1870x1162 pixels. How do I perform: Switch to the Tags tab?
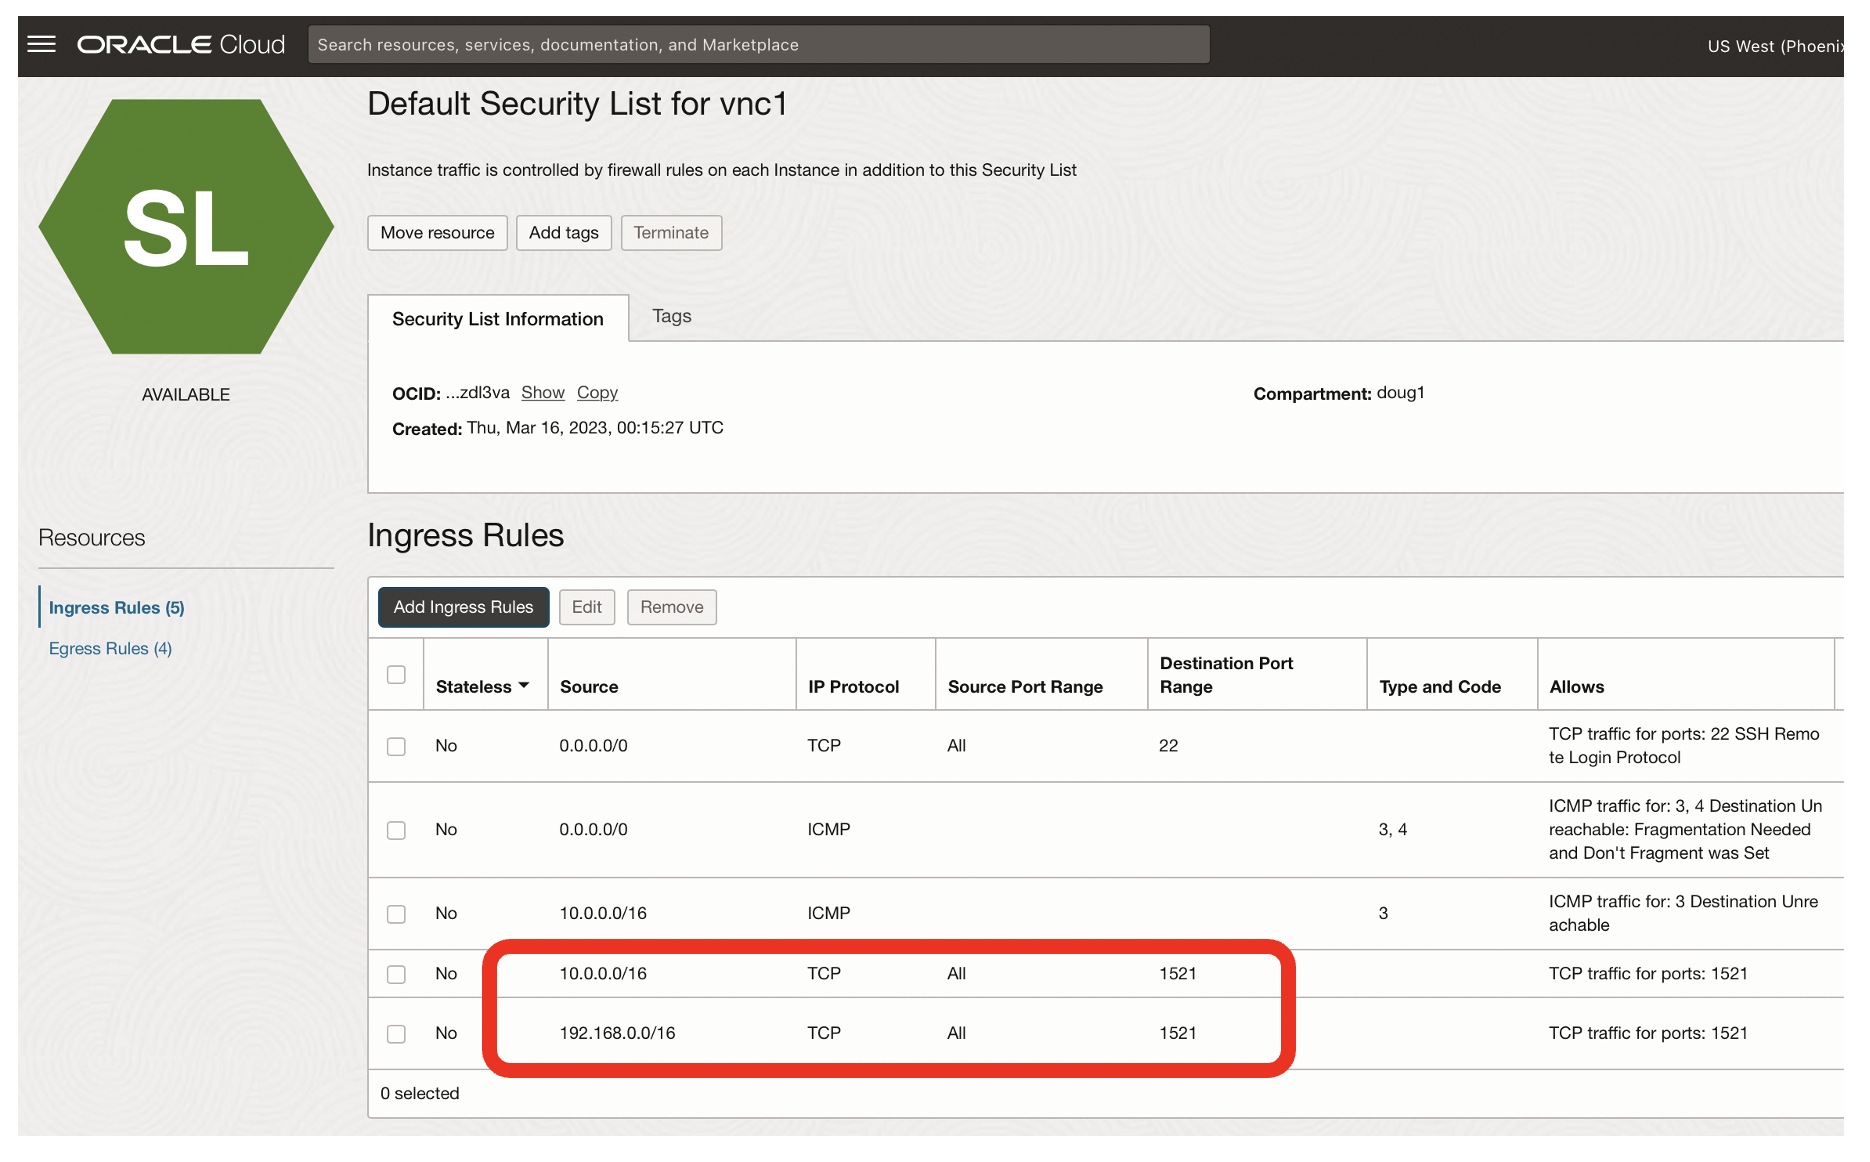click(x=671, y=316)
